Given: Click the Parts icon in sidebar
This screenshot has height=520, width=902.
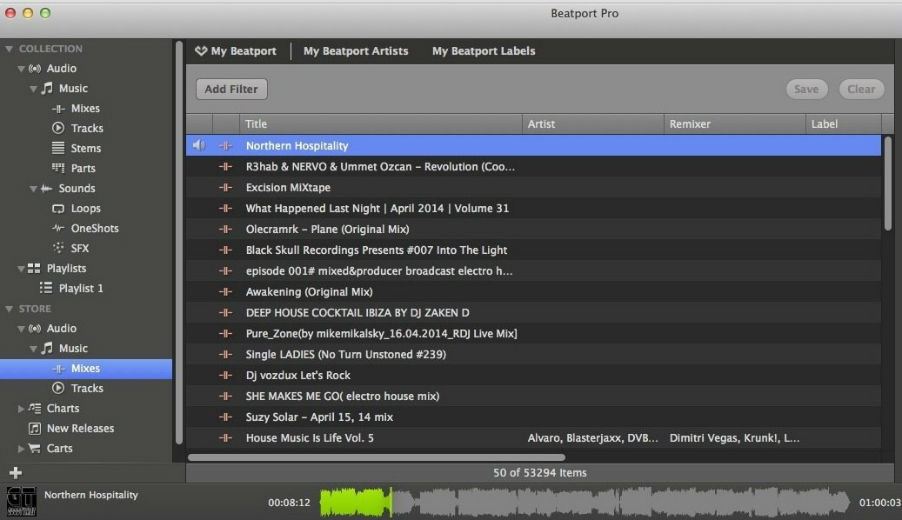Looking at the screenshot, I should point(58,168).
